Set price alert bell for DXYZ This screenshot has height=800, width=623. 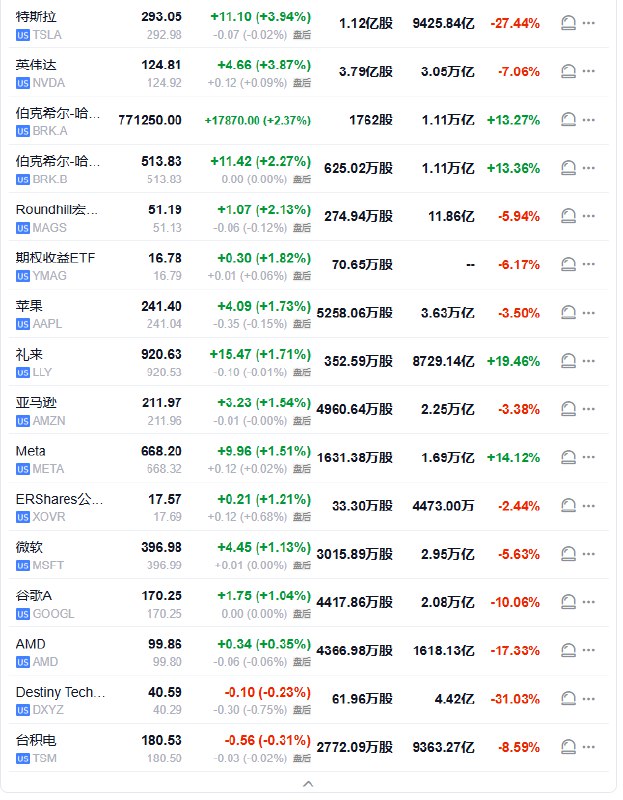568,699
